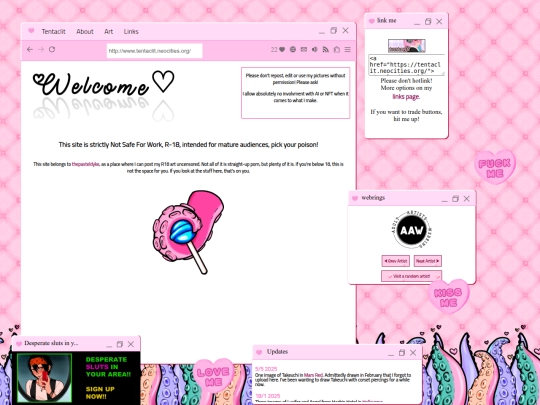This screenshot has width=540, height=405.
Task: Open the RSS feed icon
Action: [x=325, y=50]
